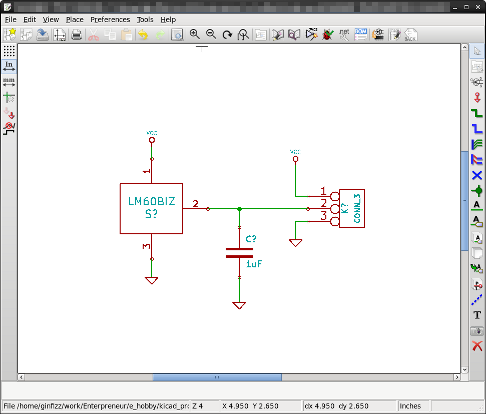Open the Preferences menu

tap(110, 20)
